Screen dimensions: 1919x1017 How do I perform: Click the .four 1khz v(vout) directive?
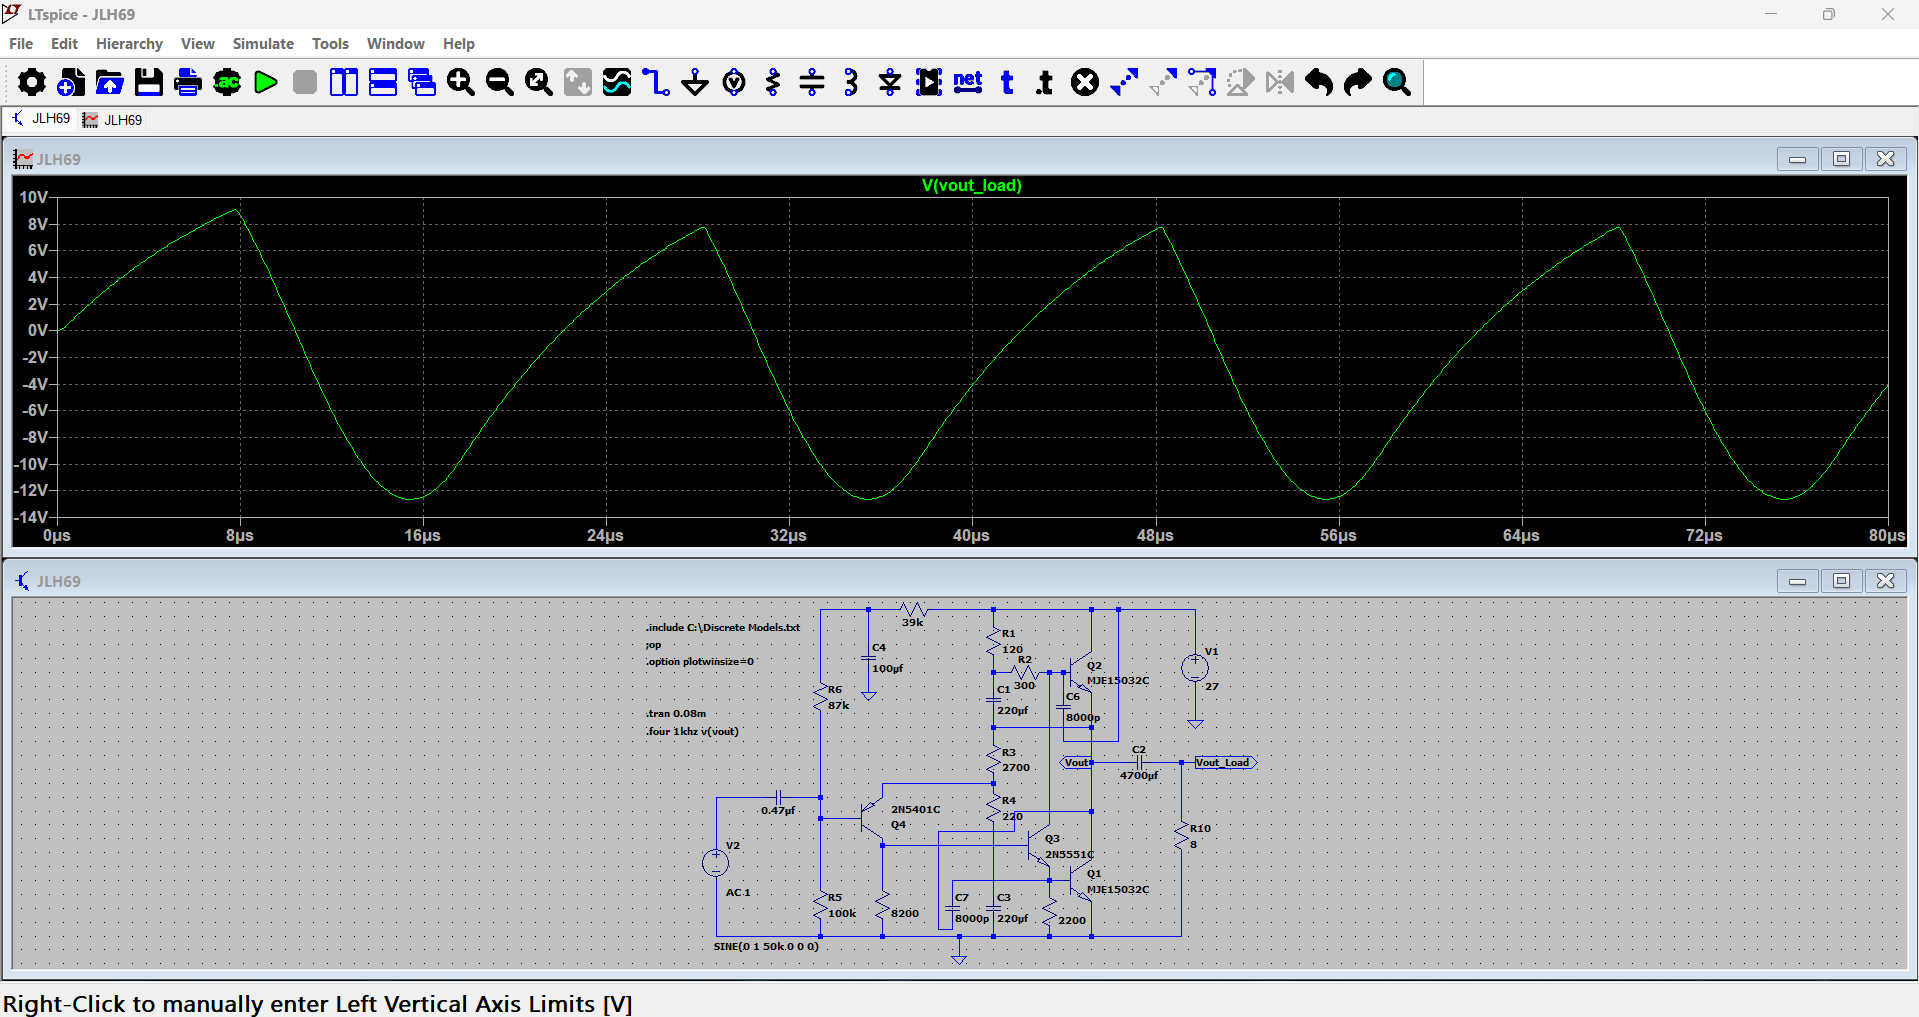pos(692,732)
